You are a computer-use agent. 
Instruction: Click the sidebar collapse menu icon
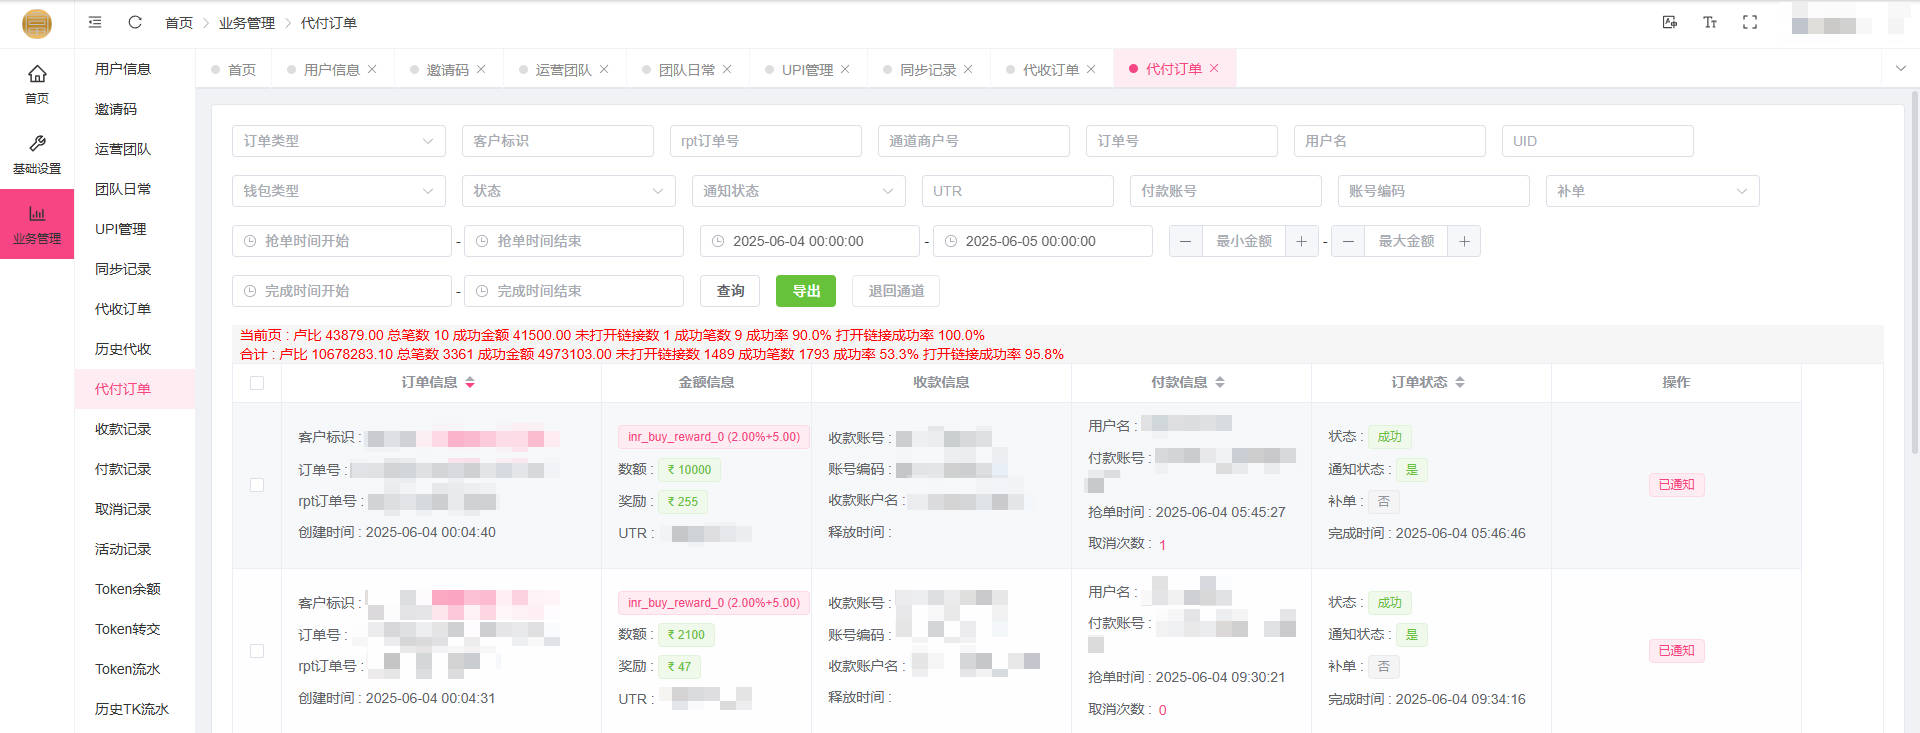coord(95,22)
